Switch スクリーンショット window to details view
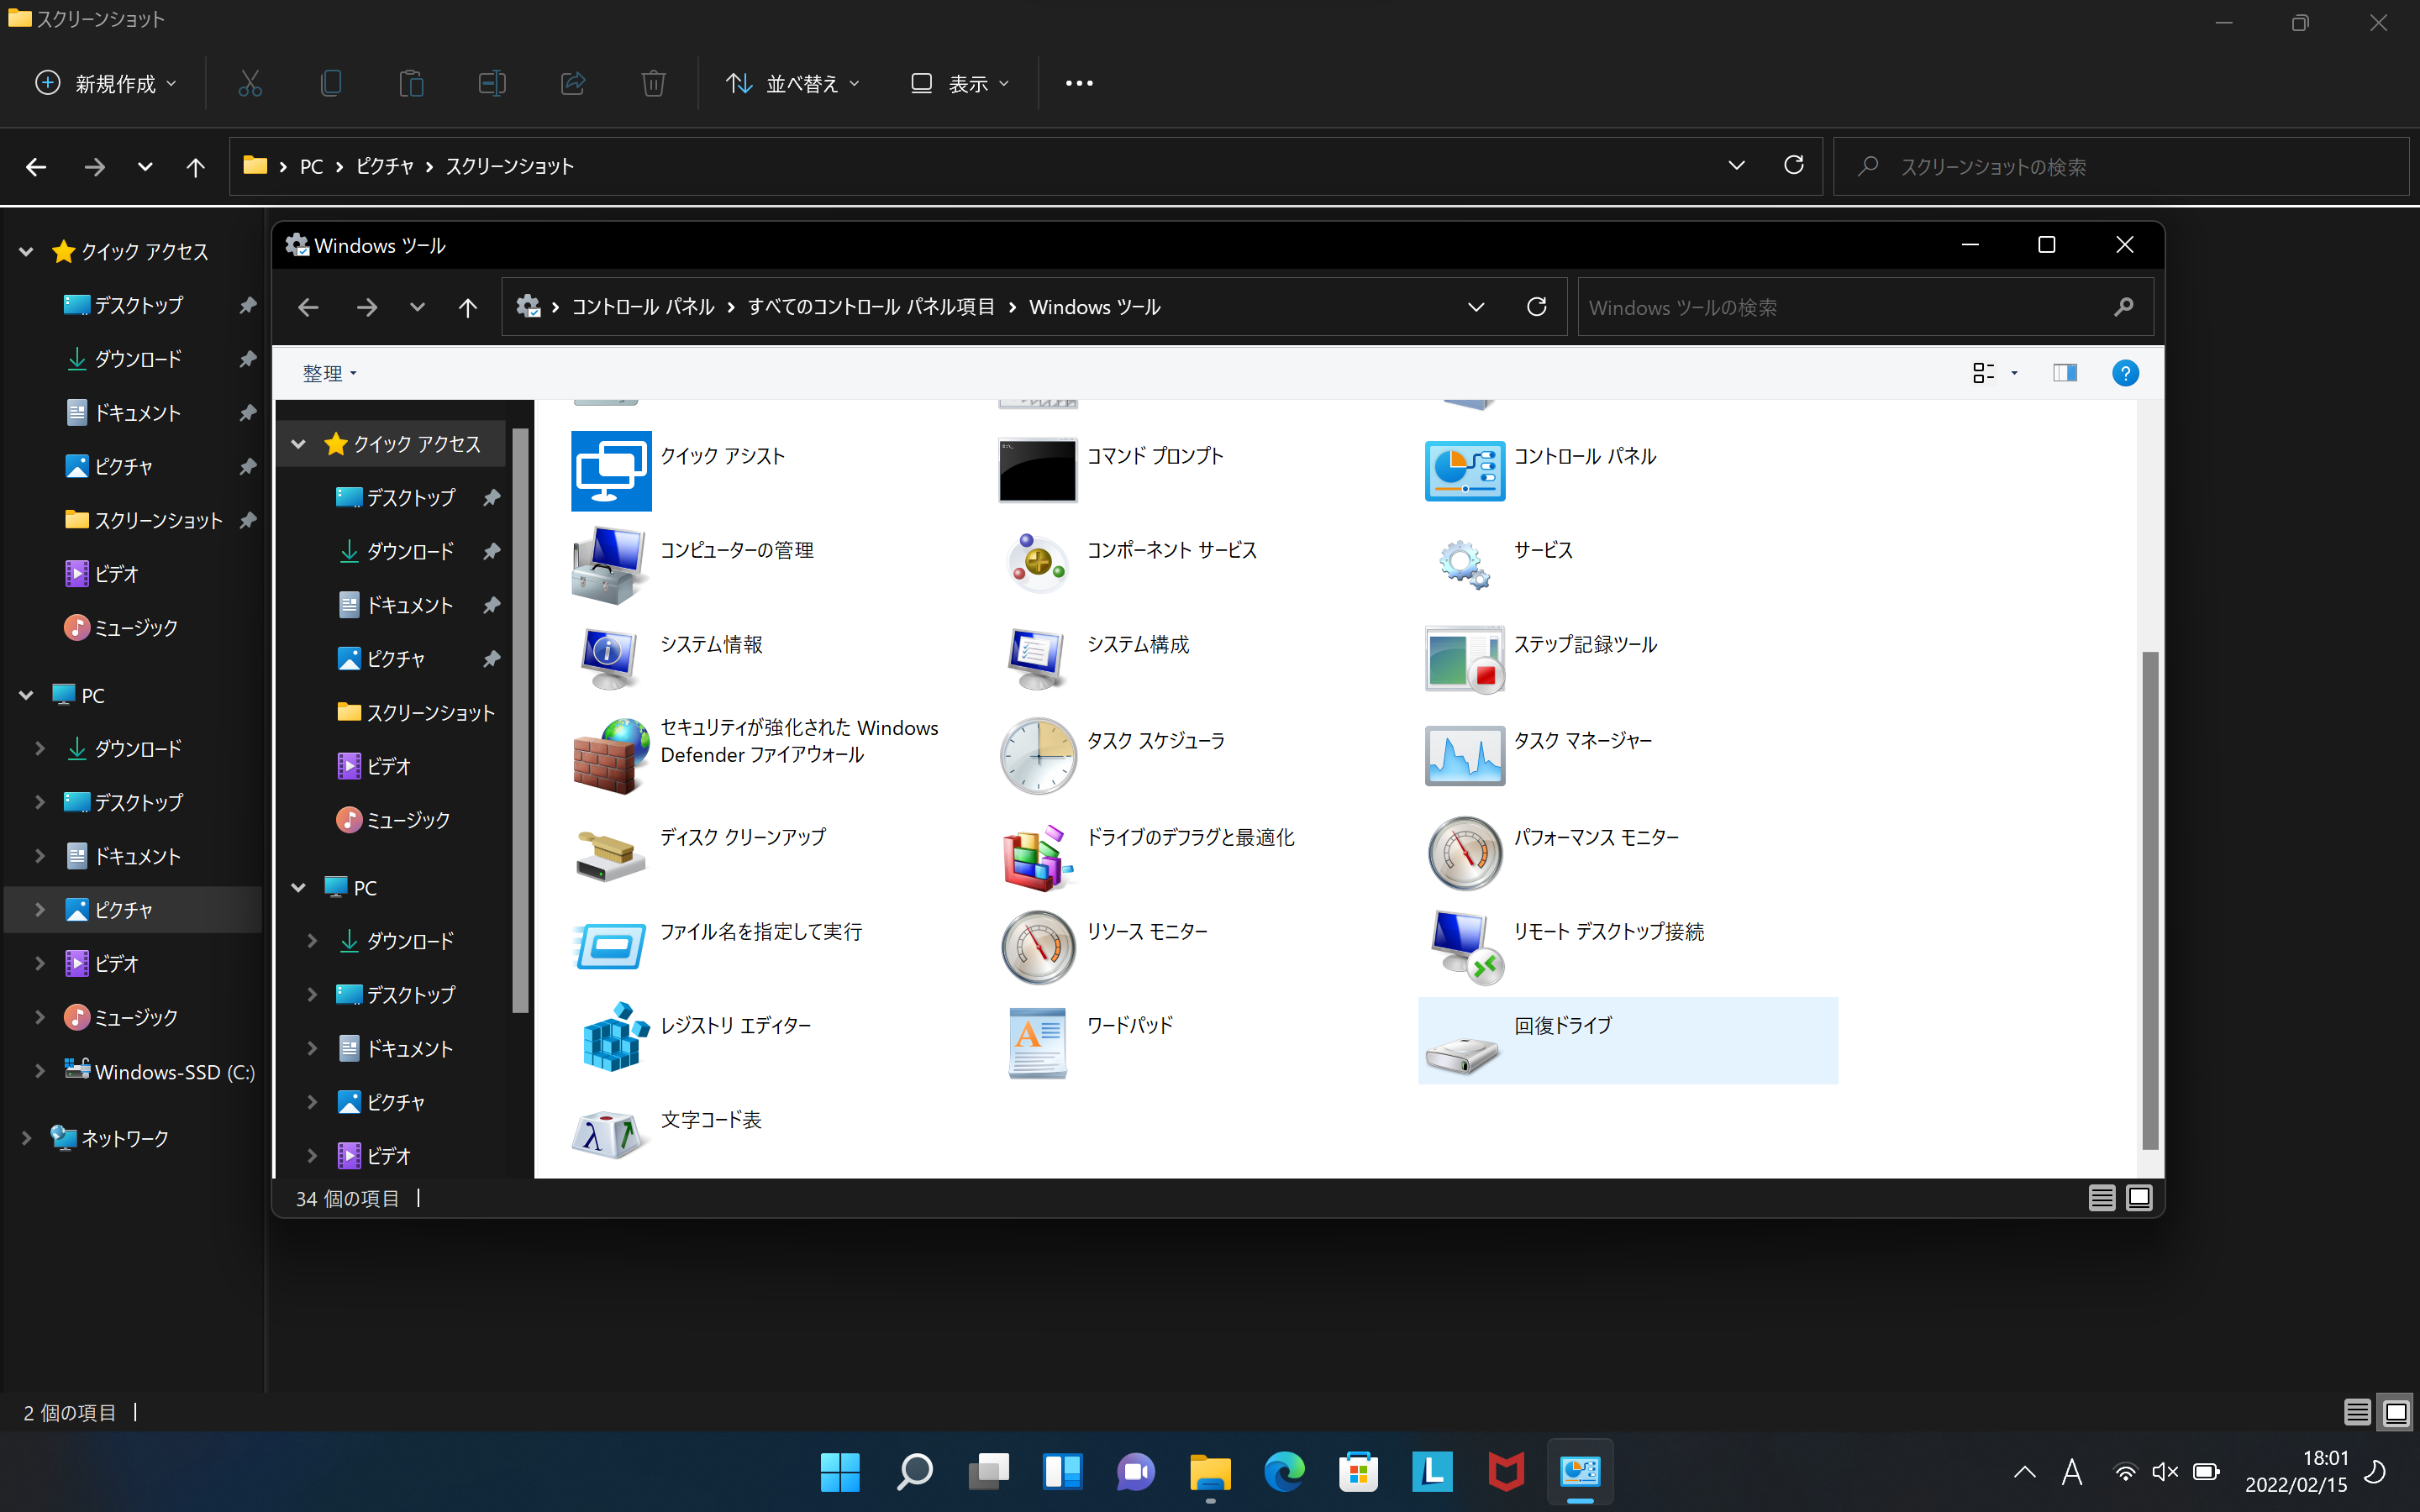The width and height of the screenshot is (2420, 1512). (2357, 1412)
